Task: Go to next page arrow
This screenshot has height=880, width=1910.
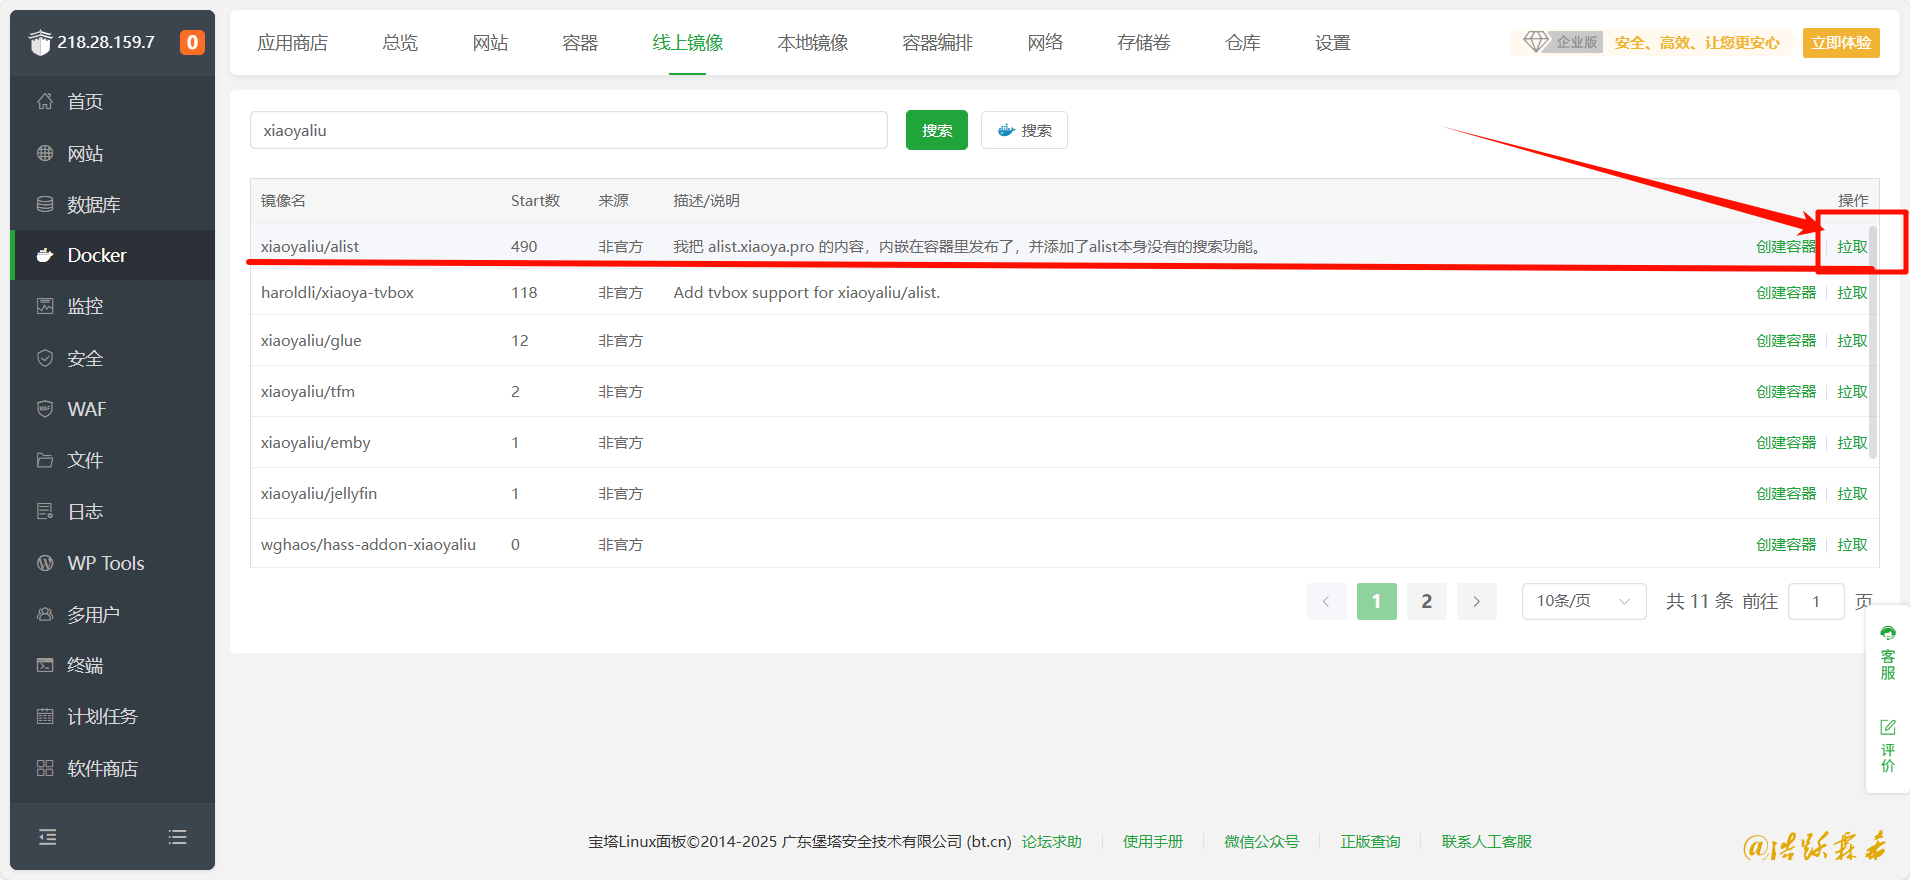Action: [1476, 601]
